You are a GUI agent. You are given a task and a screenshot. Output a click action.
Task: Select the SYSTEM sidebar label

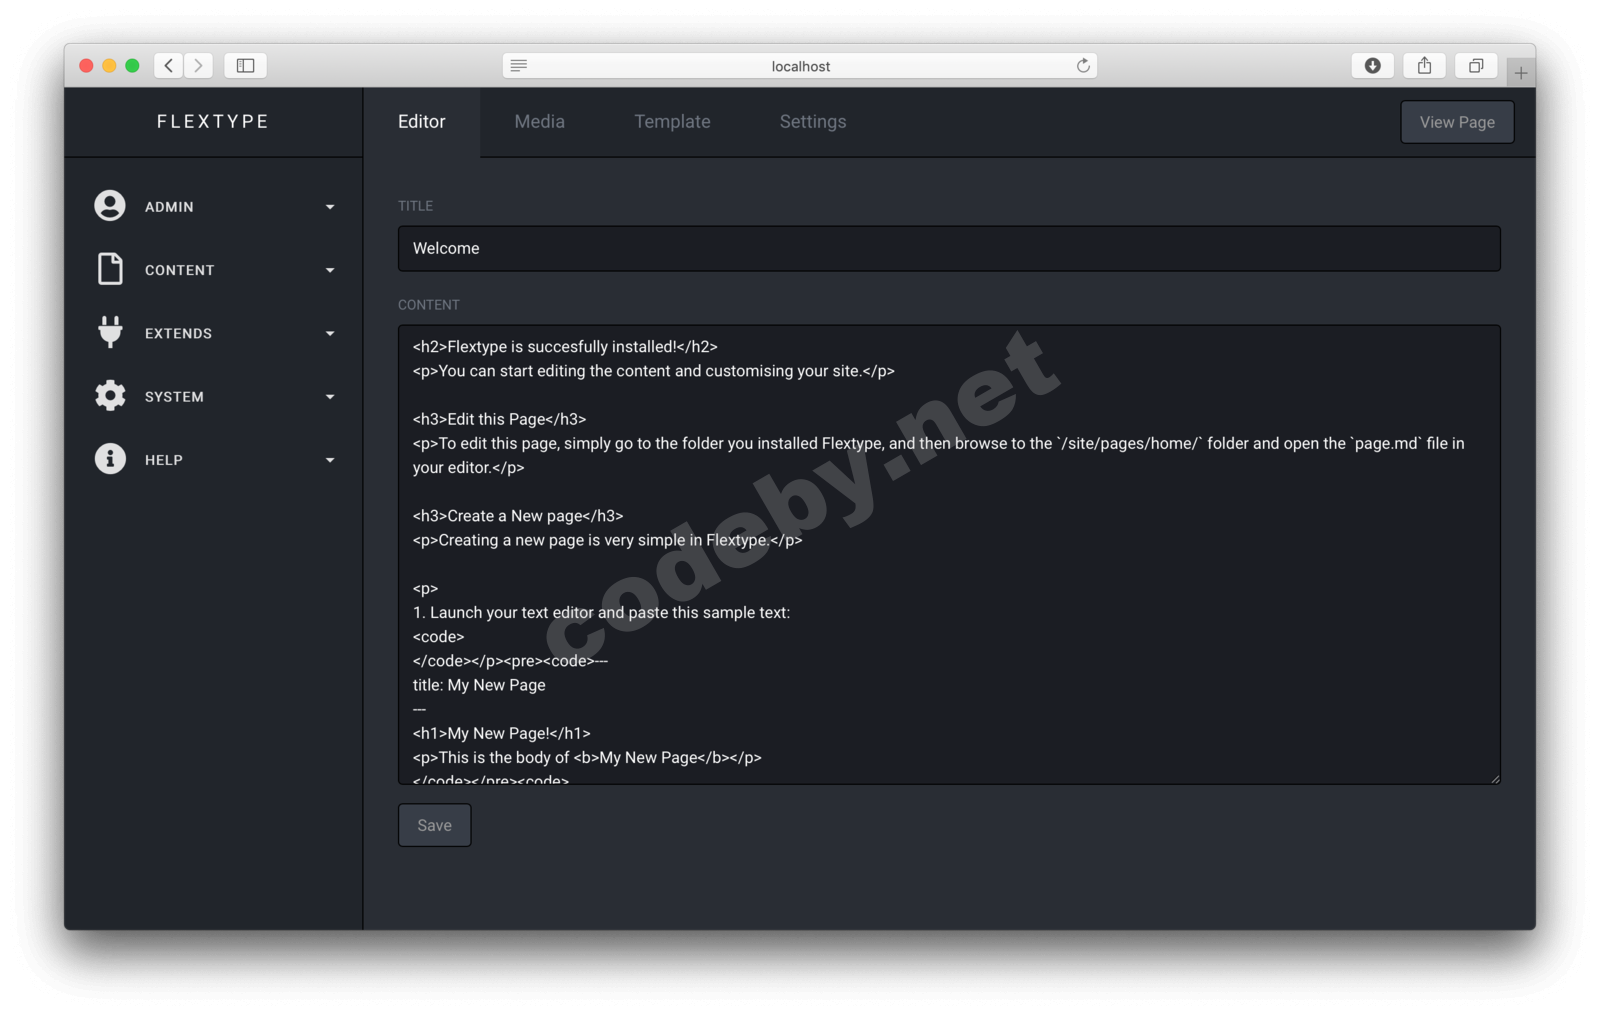pyautogui.click(x=174, y=397)
